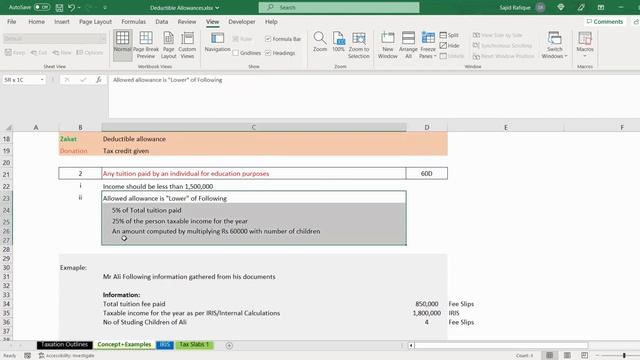The width and height of the screenshot is (640, 360).
Task: Open the Developer tab
Action: pyautogui.click(x=242, y=22)
